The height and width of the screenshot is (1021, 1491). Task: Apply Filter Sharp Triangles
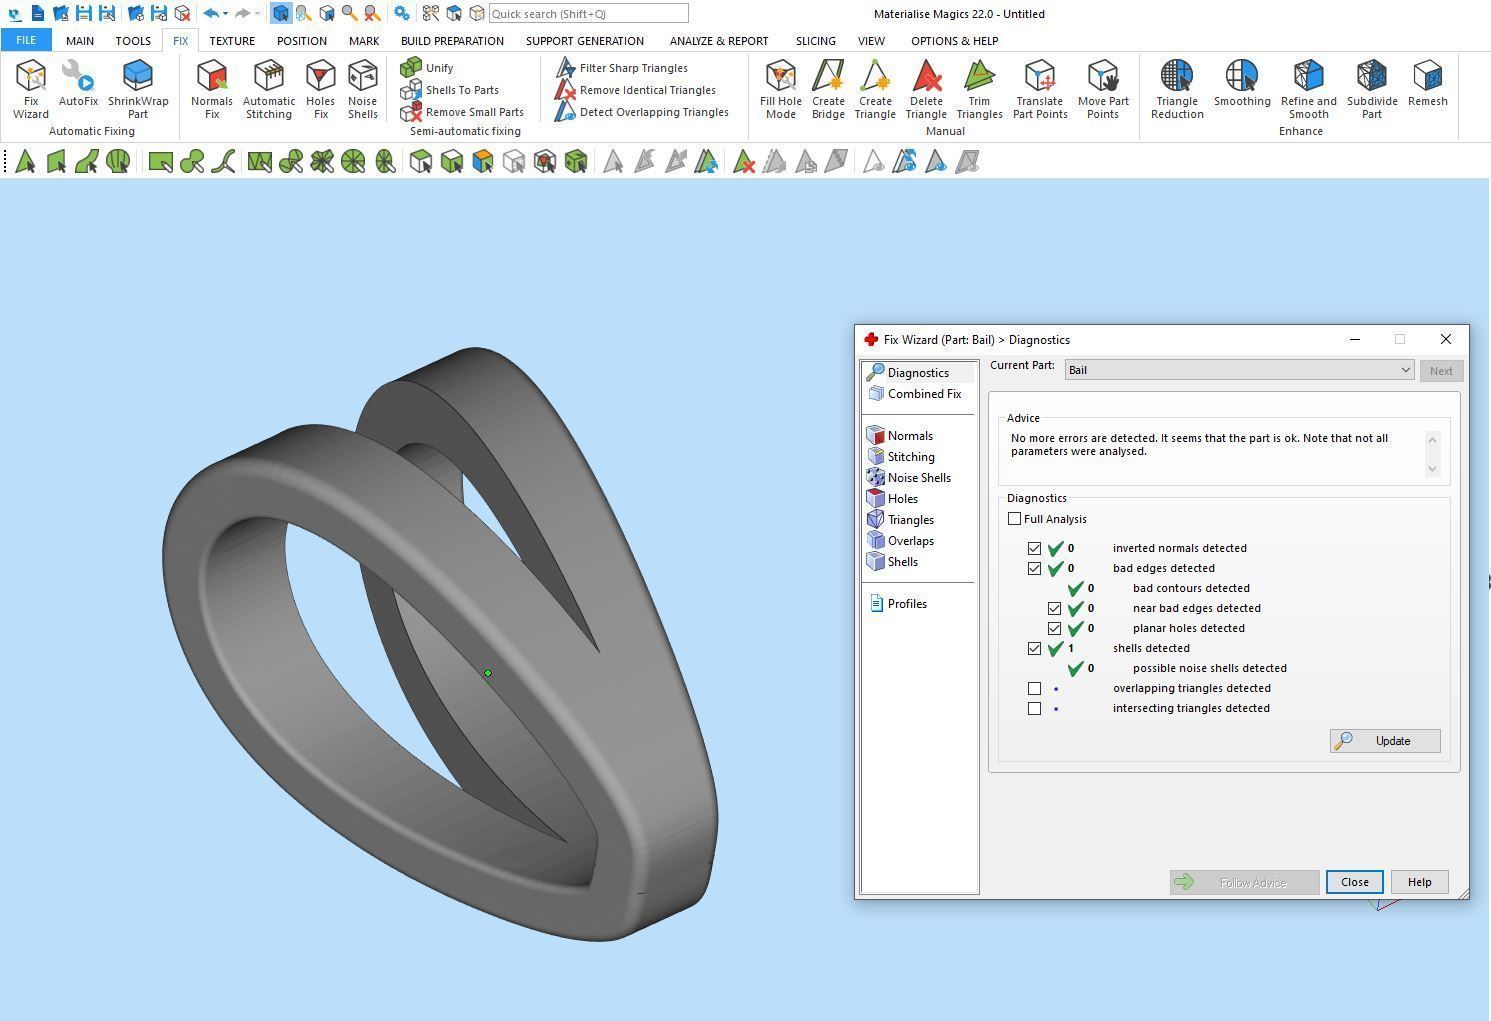coord(621,68)
